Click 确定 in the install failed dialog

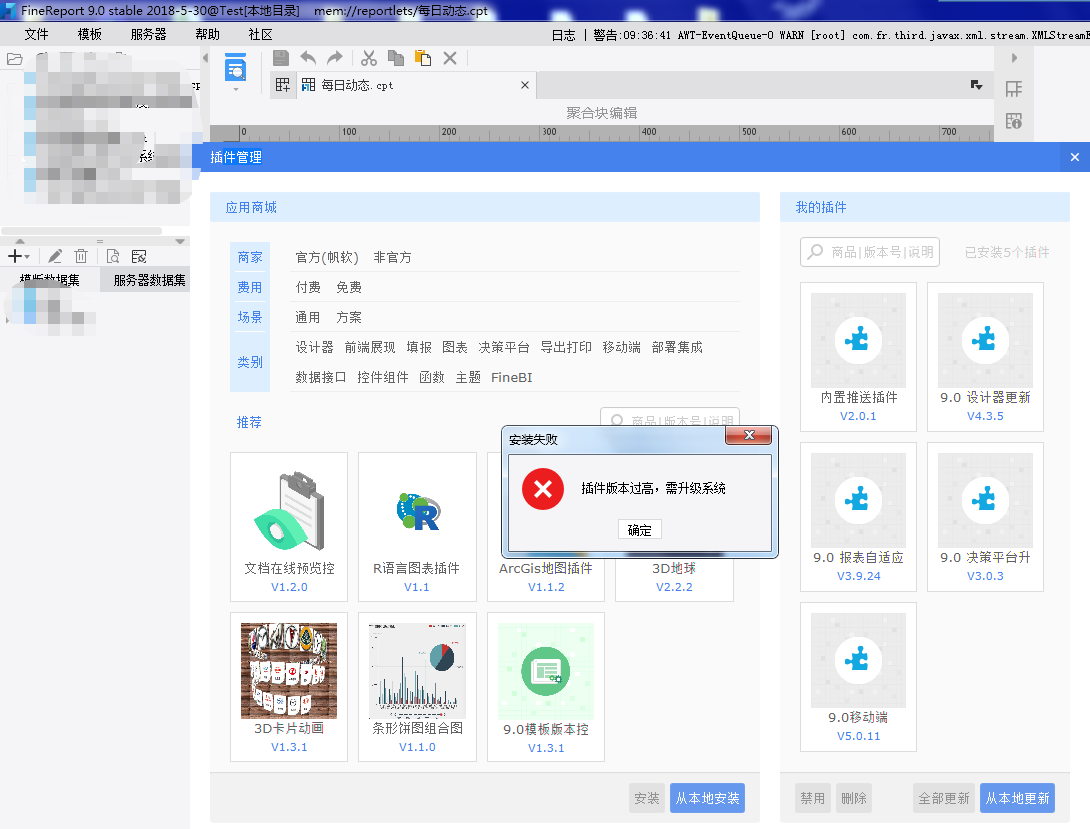[x=640, y=530]
